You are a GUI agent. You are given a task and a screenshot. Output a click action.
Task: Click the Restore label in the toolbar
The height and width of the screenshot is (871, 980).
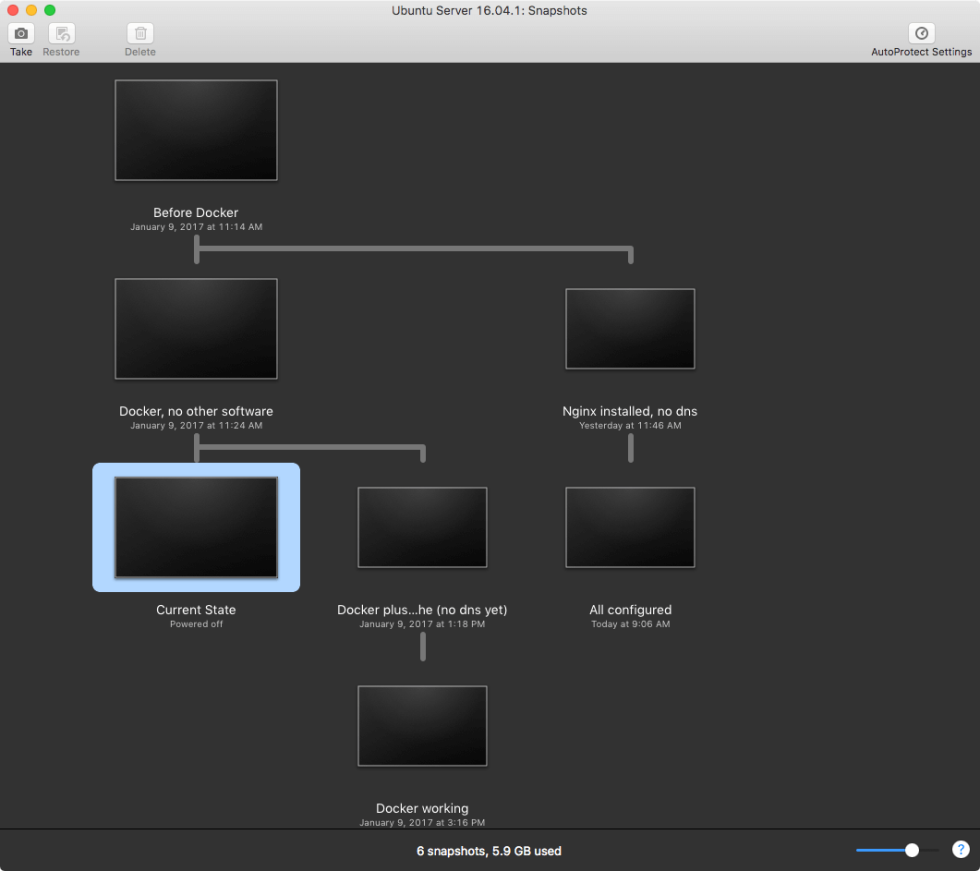click(x=60, y=52)
